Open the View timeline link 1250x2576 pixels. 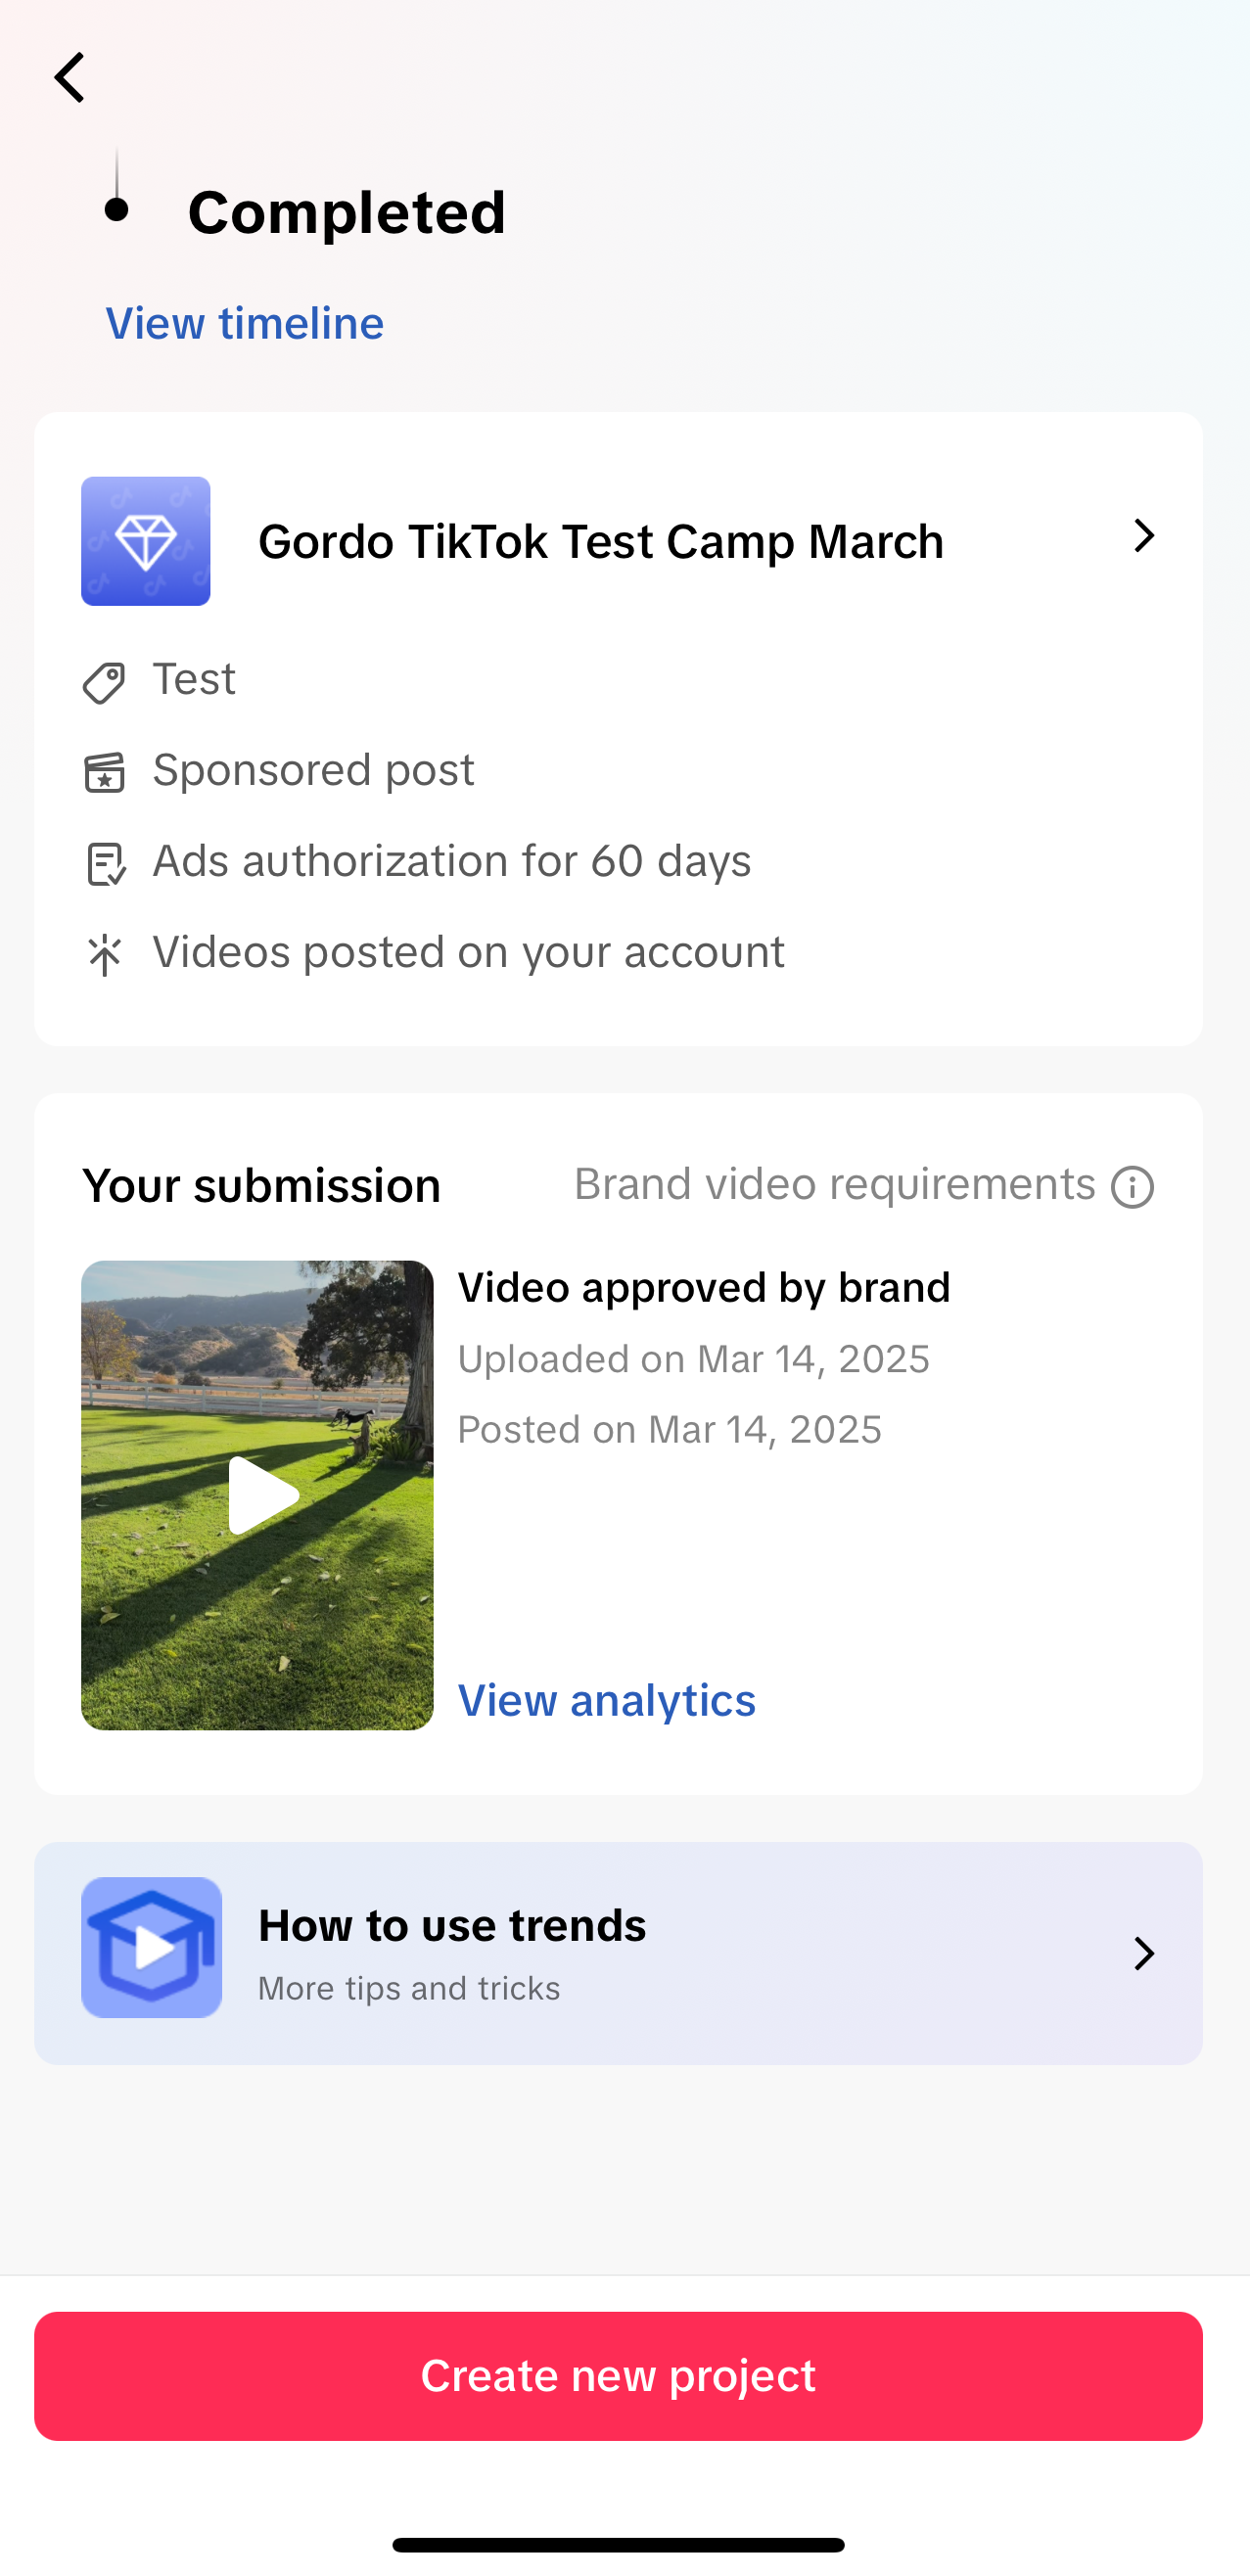tap(245, 323)
